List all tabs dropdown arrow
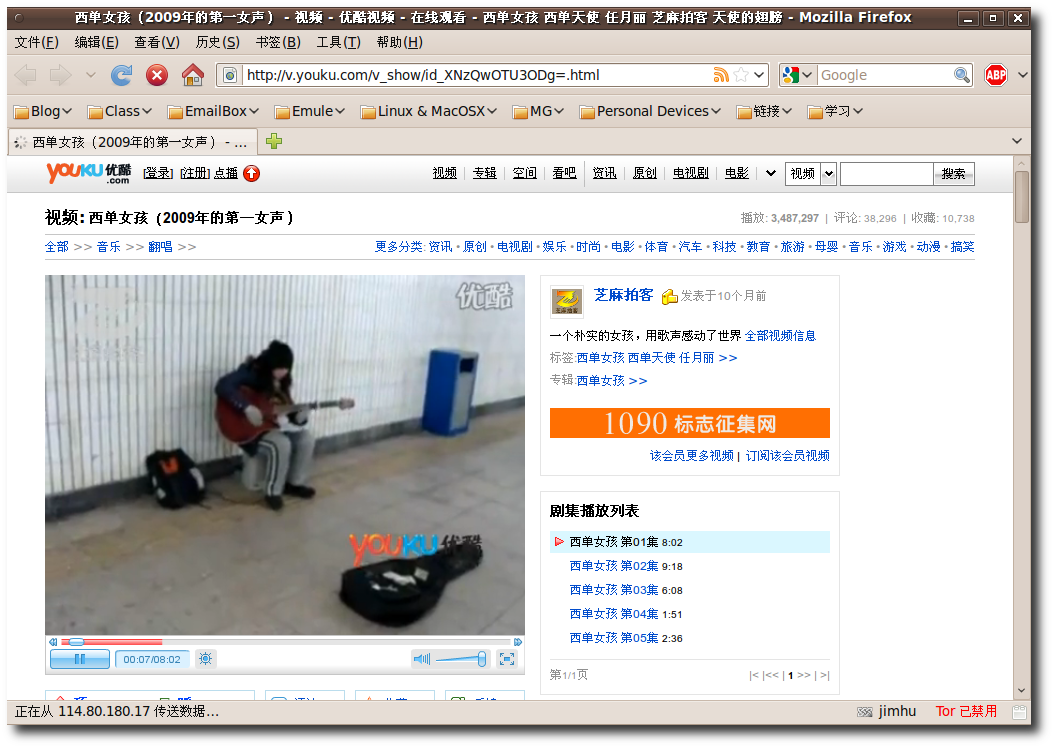 point(1016,141)
